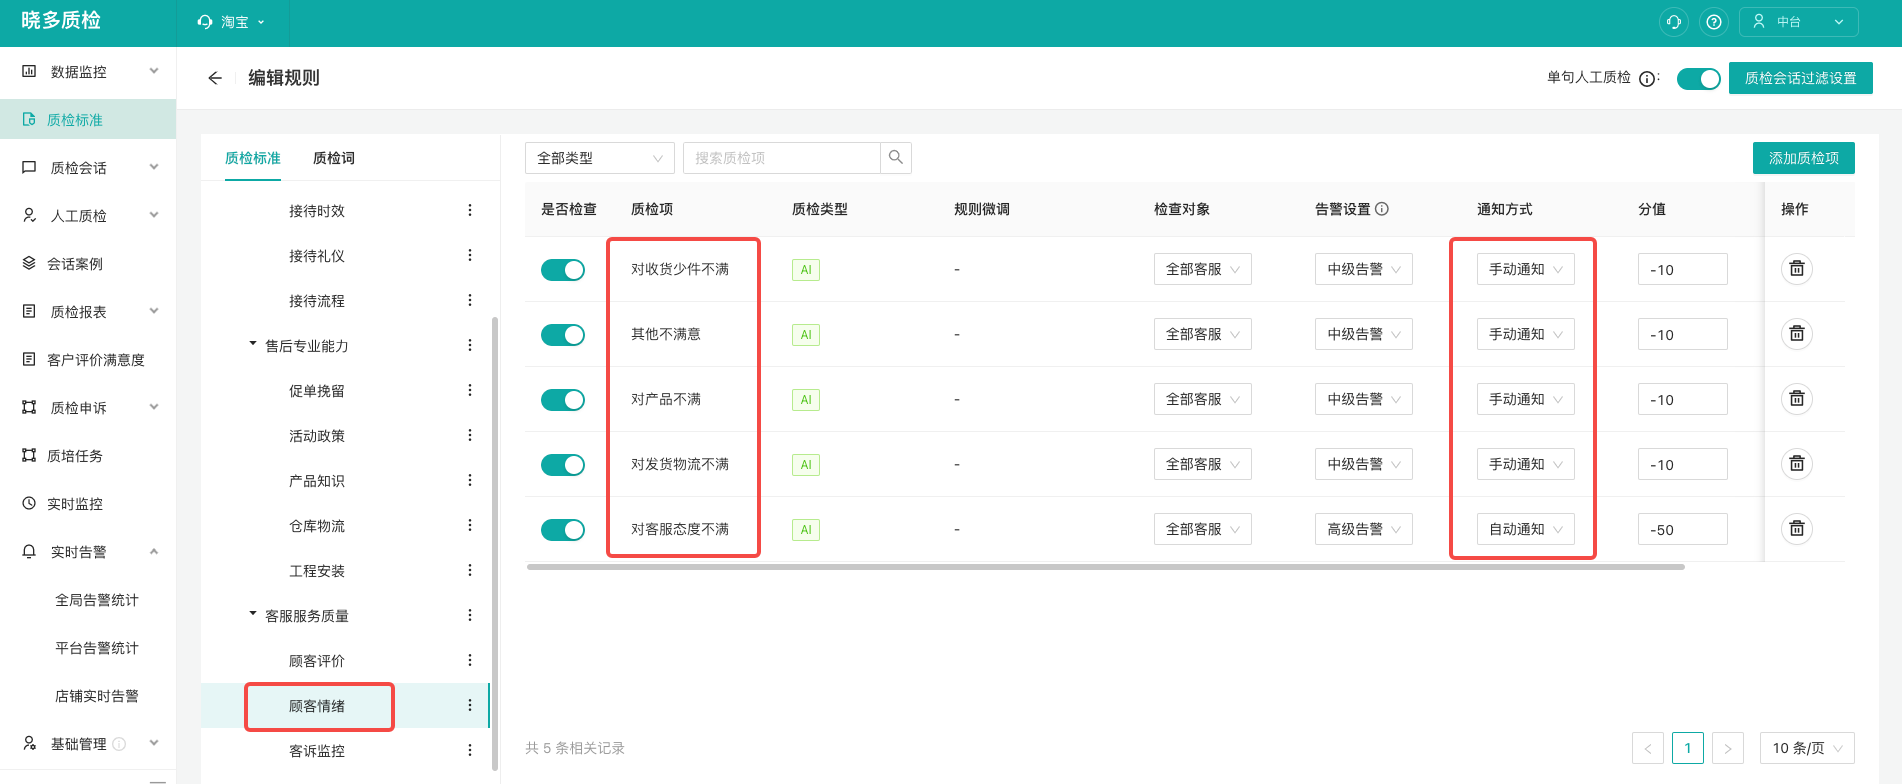Open more options for 接待流程

click(470, 300)
